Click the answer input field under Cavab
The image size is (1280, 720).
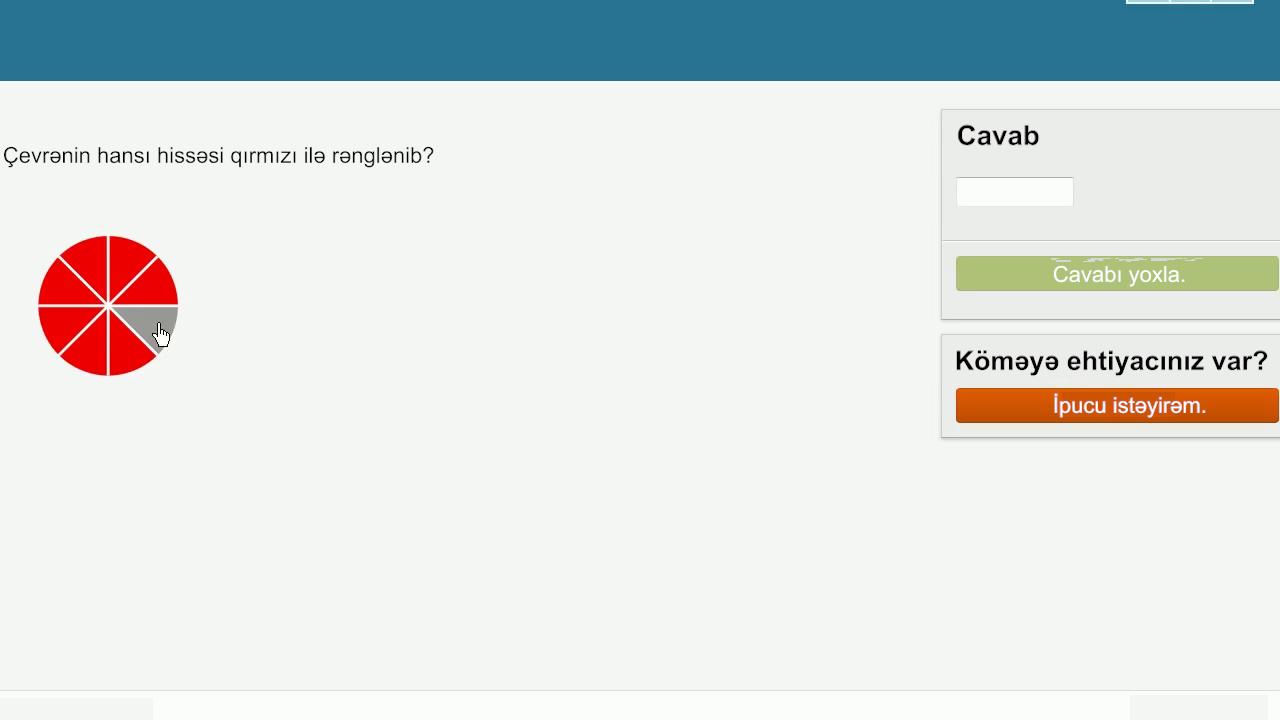[x=1014, y=192]
